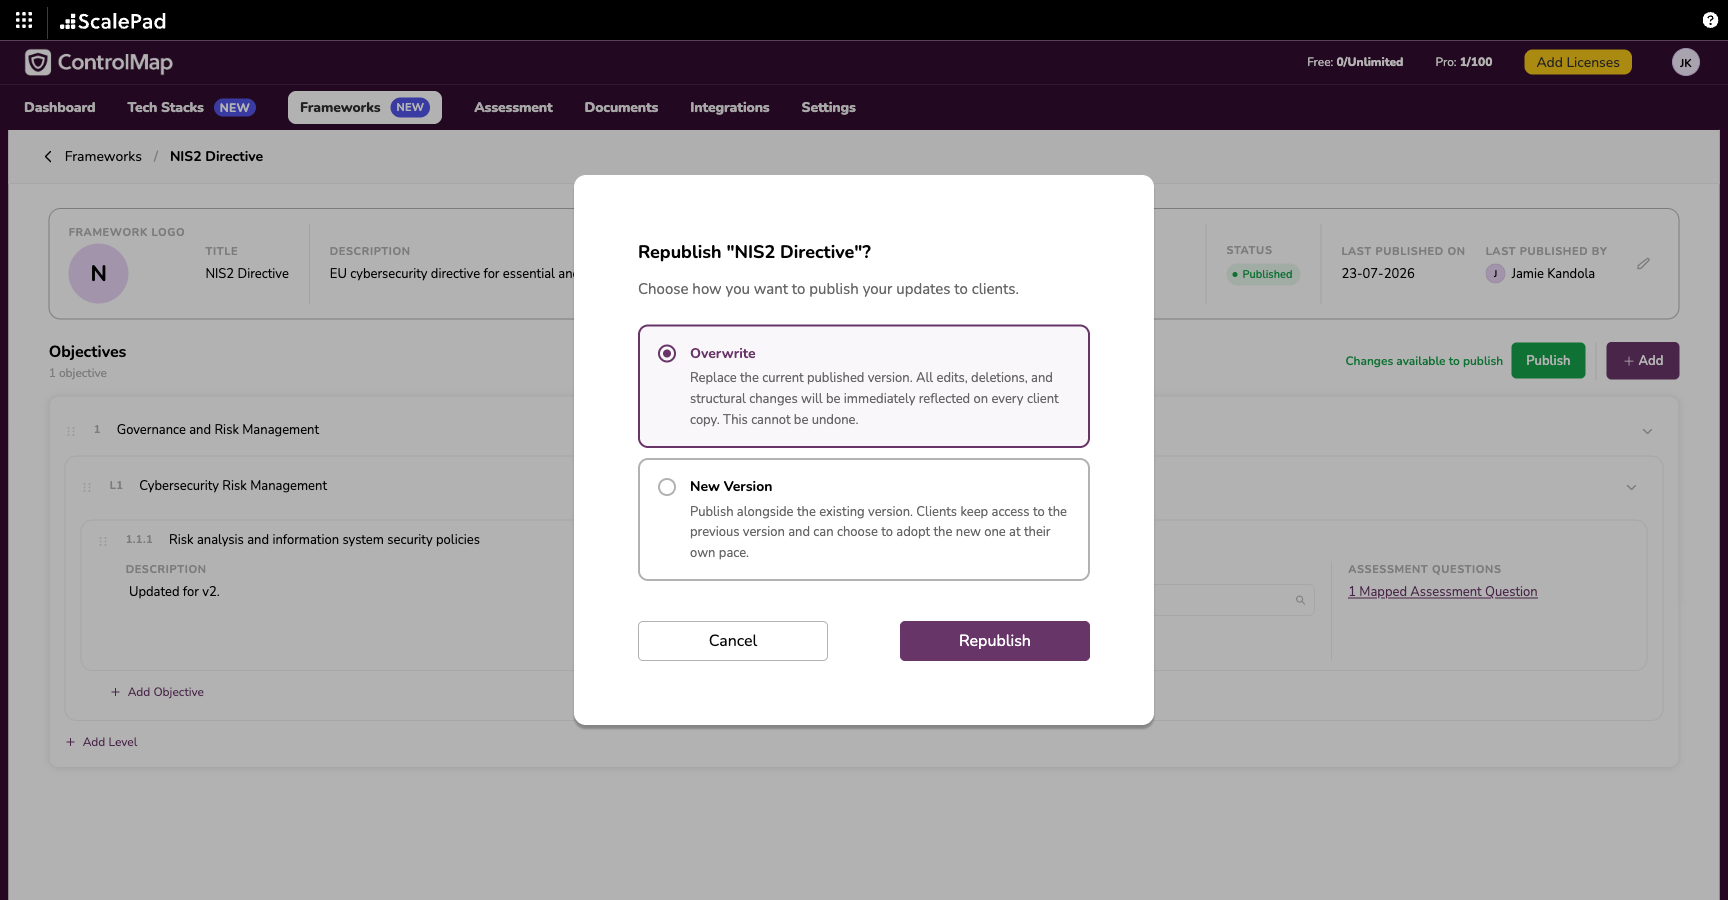Open the ScalePad apps grid launcher
Image resolution: width=1728 pixels, height=900 pixels.
point(24,20)
